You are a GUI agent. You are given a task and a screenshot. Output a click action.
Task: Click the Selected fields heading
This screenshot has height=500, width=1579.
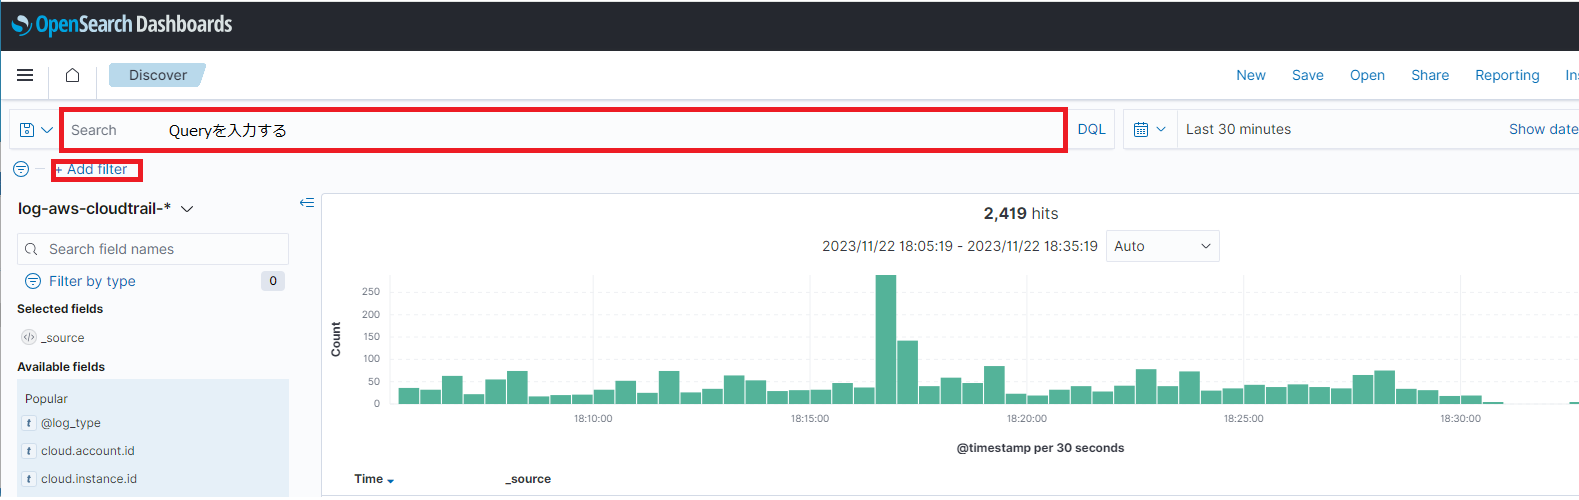(x=60, y=309)
